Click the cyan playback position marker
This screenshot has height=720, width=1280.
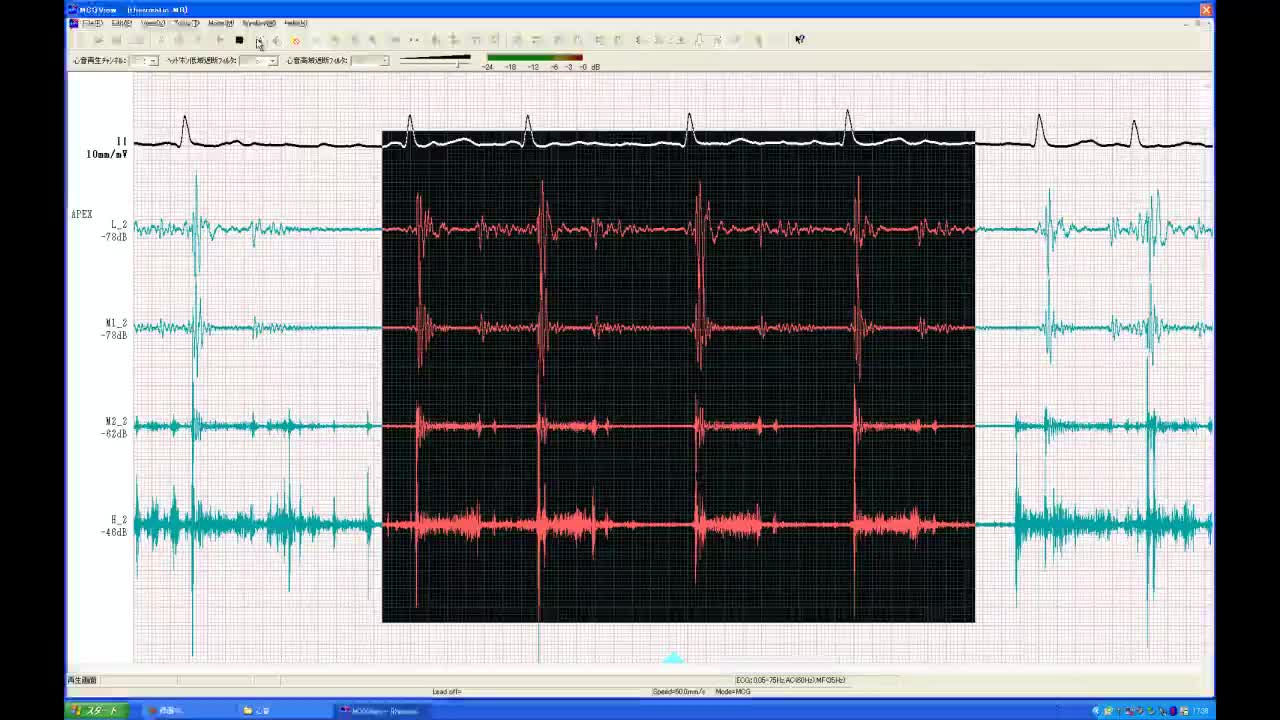673,658
